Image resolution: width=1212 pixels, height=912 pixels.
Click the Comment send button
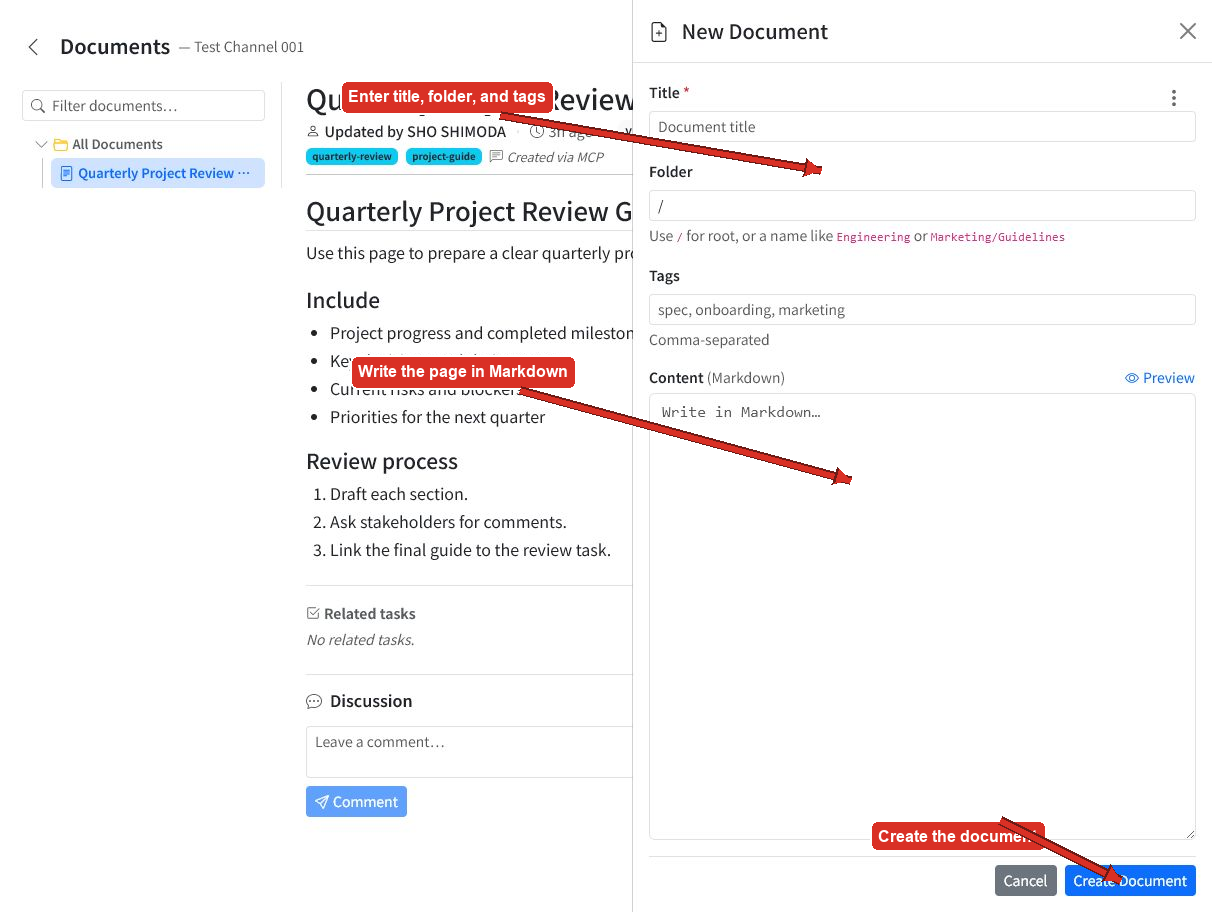coord(356,802)
